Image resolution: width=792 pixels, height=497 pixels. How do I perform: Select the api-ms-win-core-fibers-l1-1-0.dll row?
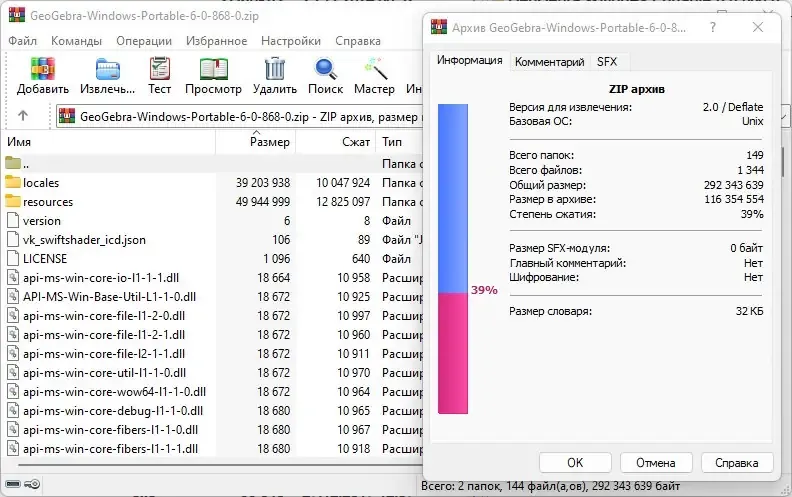pyautogui.click(x=212, y=430)
